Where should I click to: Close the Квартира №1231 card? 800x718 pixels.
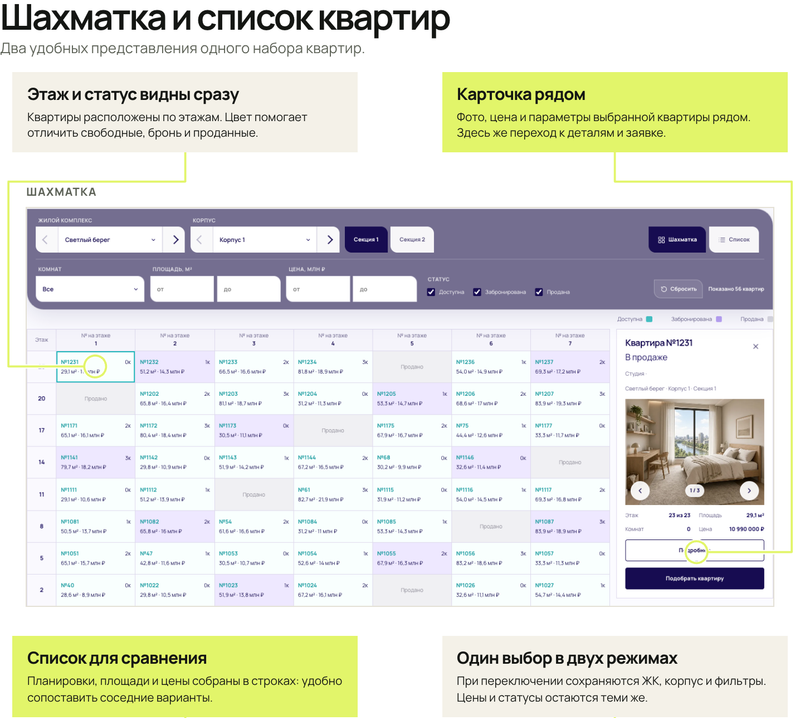756,346
